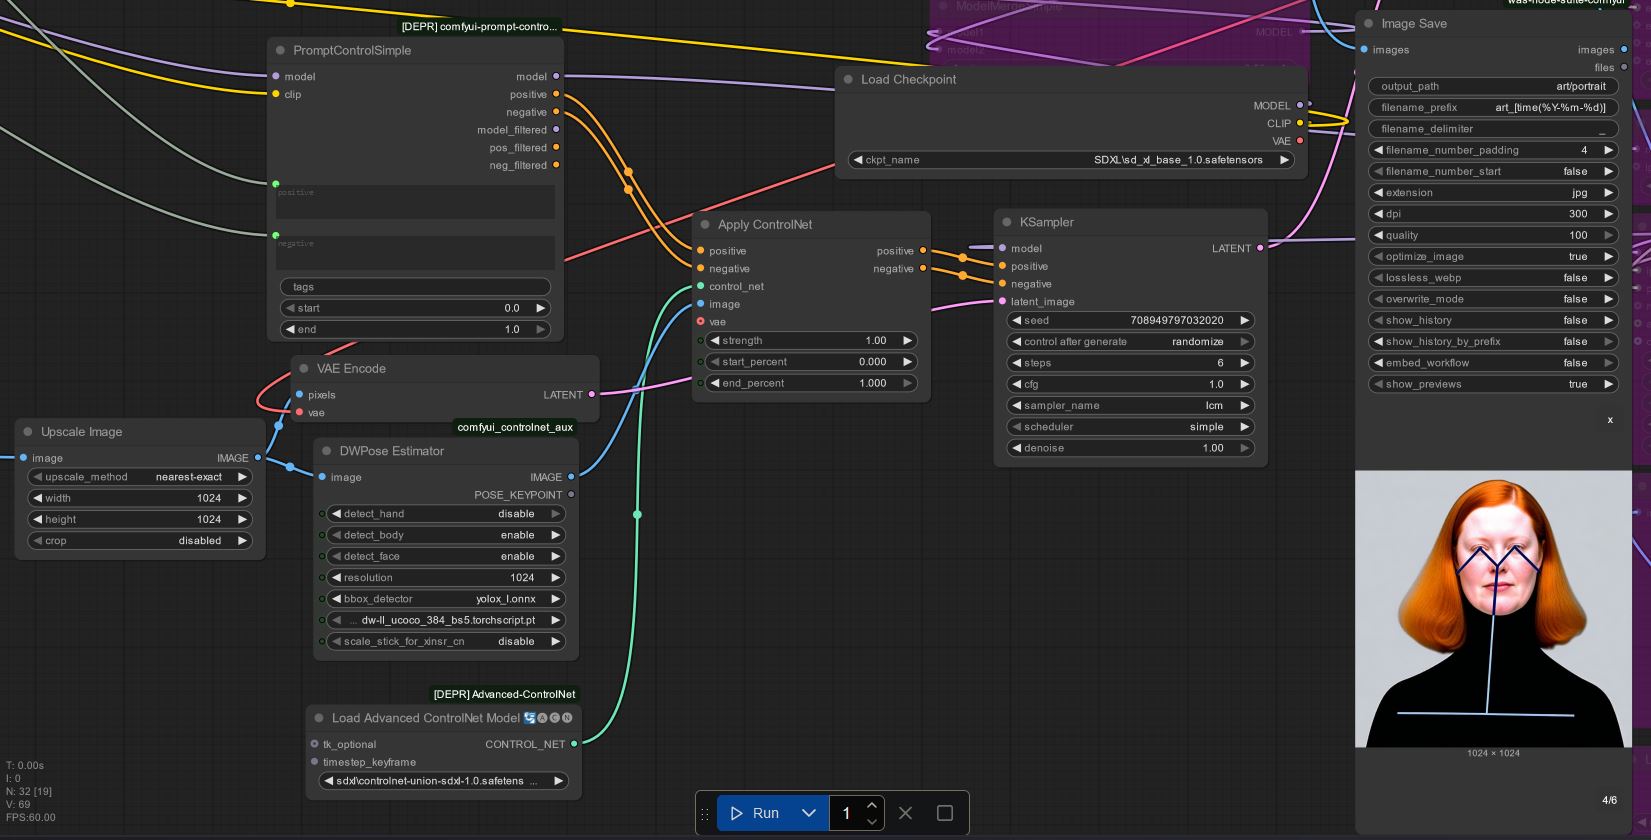Click the cancel X icon beside batch count
This screenshot has width=1651, height=840.
click(x=905, y=813)
